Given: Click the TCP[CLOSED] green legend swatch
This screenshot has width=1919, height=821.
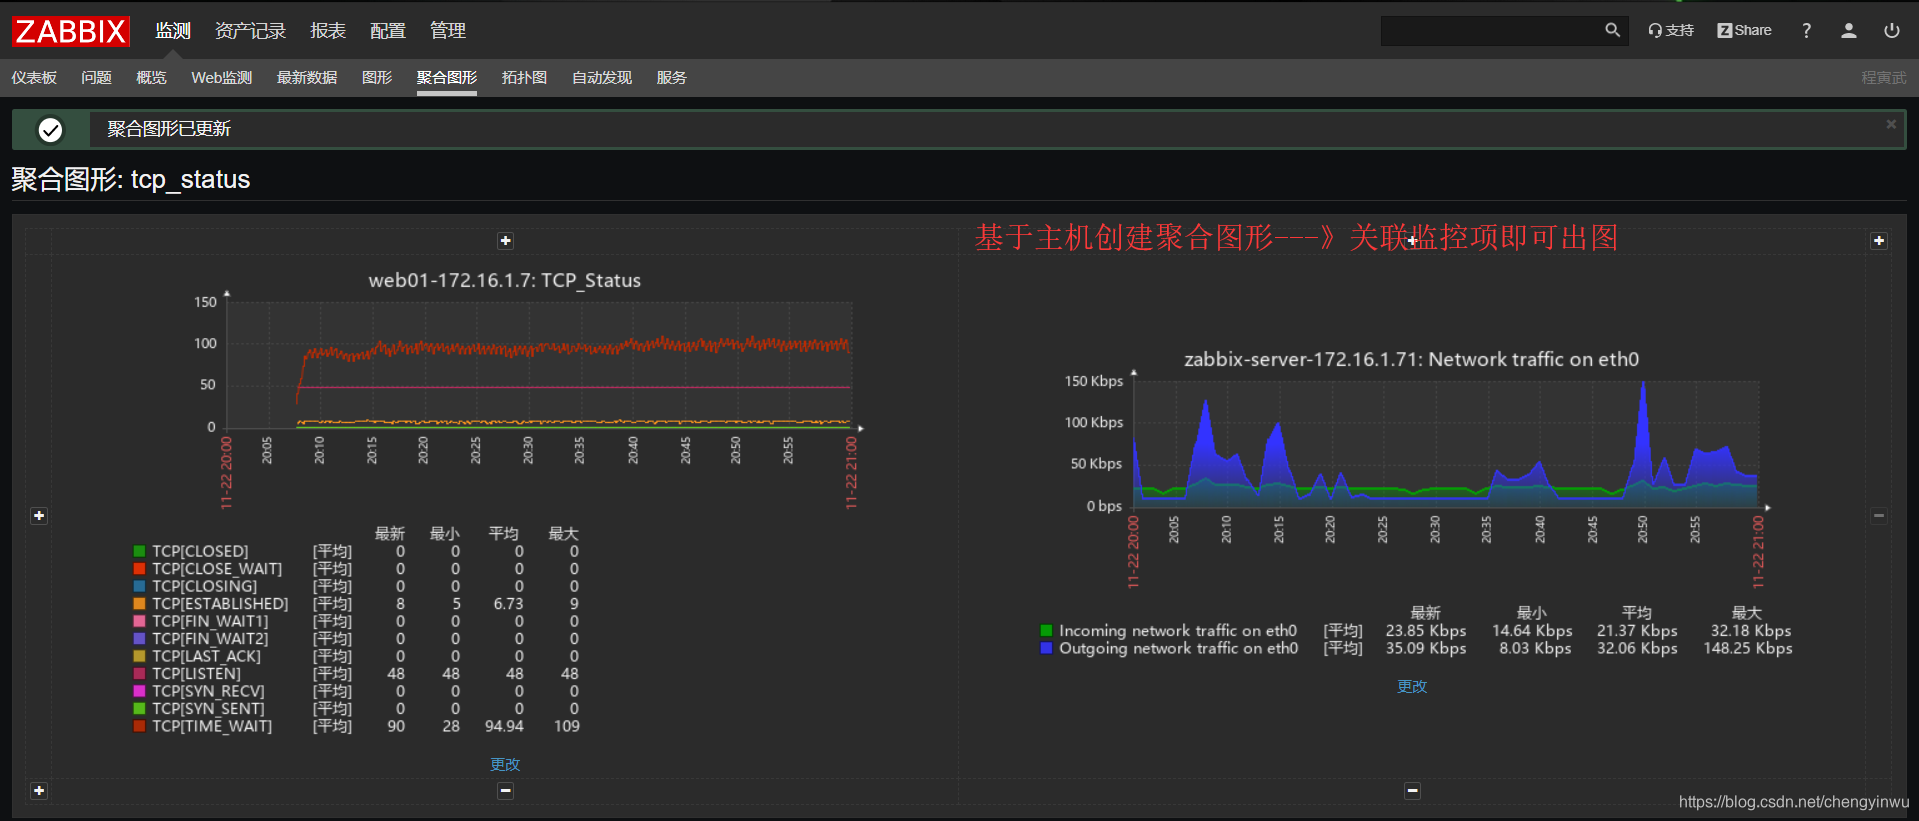Looking at the screenshot, I should point(140,551).
